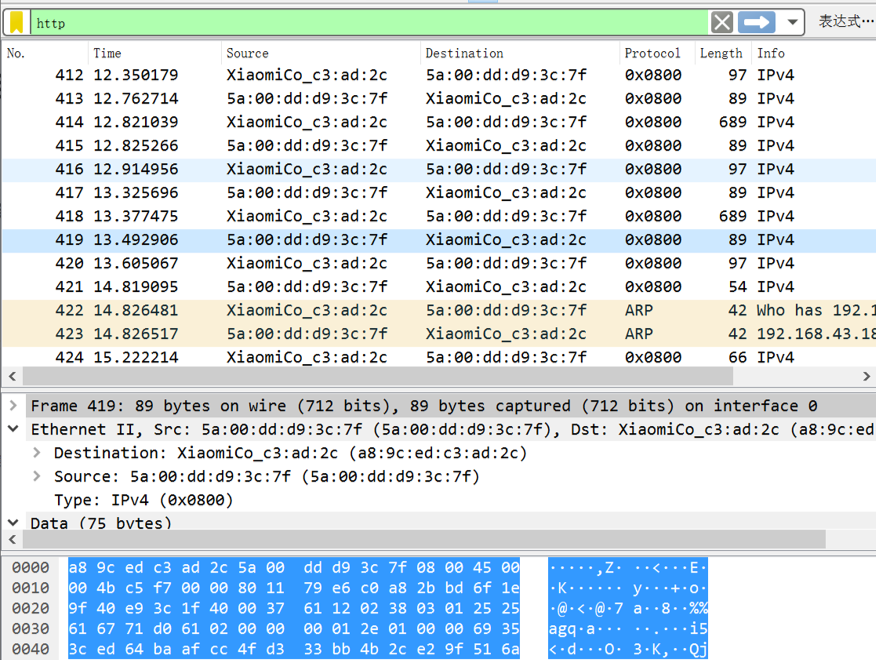
Task: Select ARP packet 423 reply row
Action: [439, 334]
